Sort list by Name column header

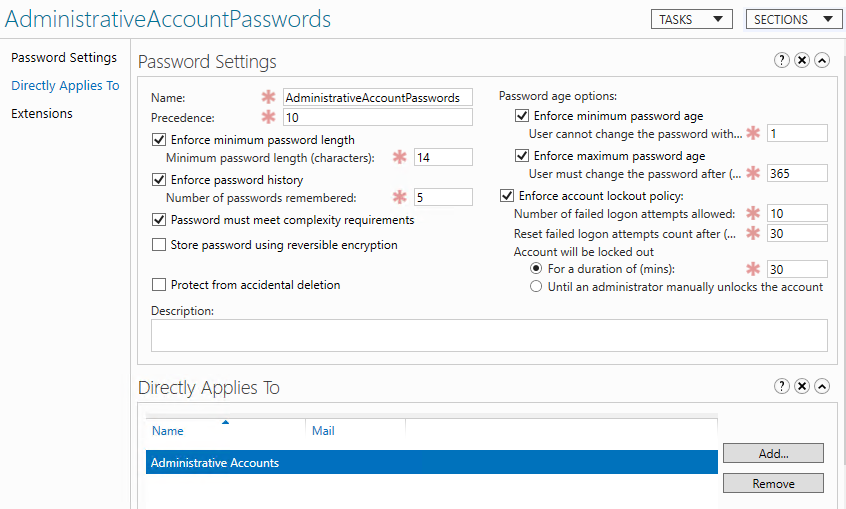(168, 431)
